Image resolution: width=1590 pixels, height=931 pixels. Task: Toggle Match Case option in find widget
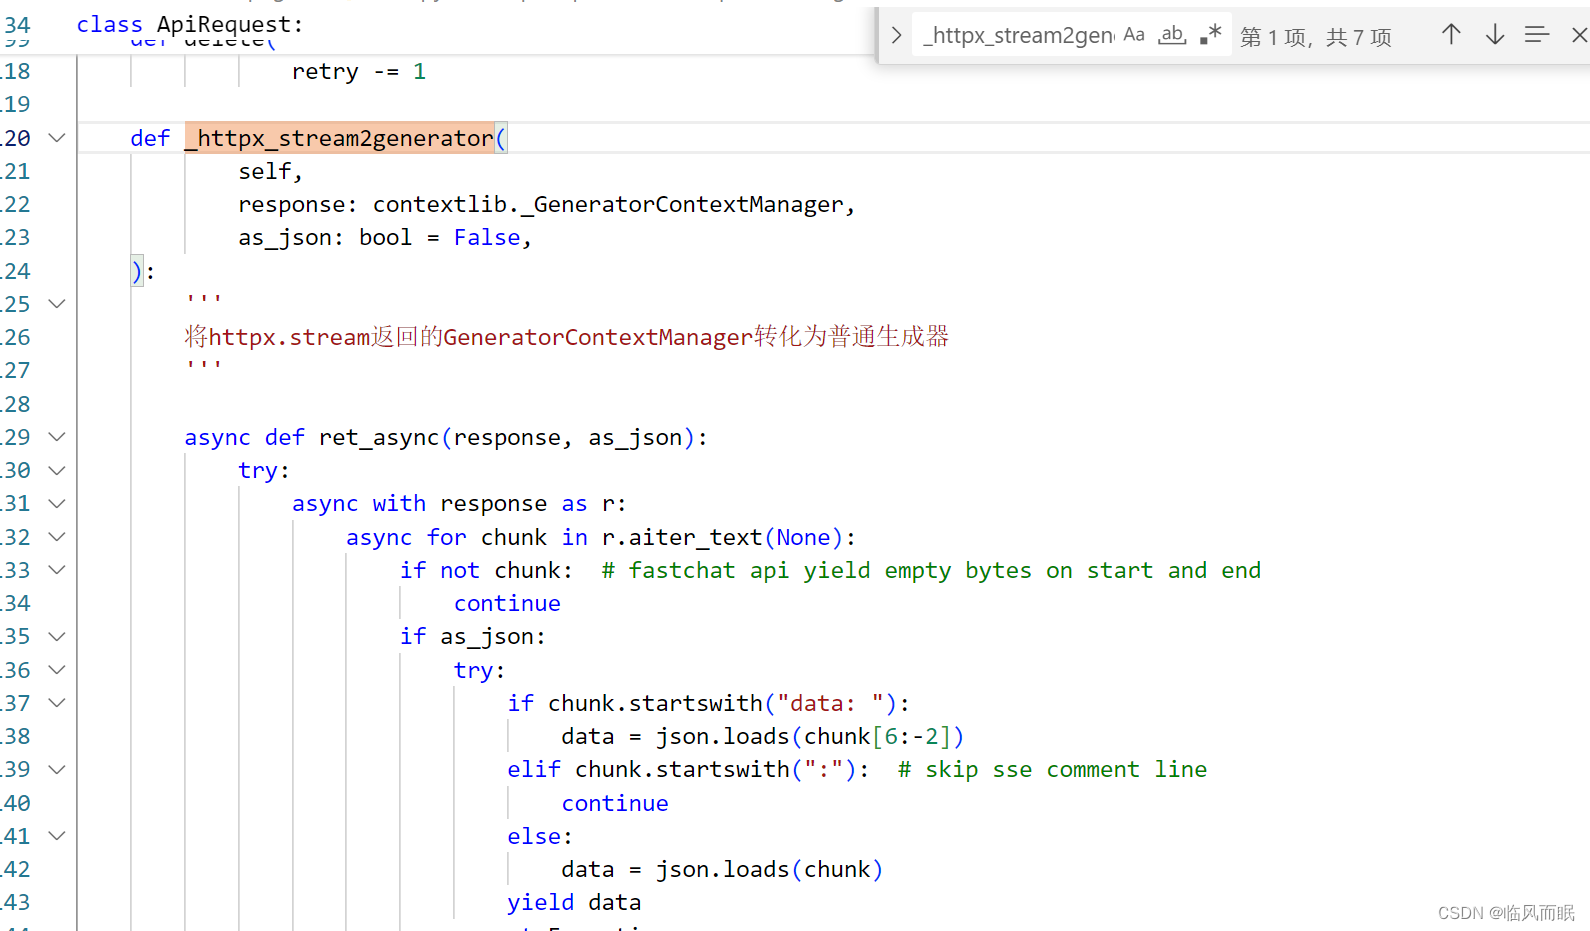[1134, 35]
